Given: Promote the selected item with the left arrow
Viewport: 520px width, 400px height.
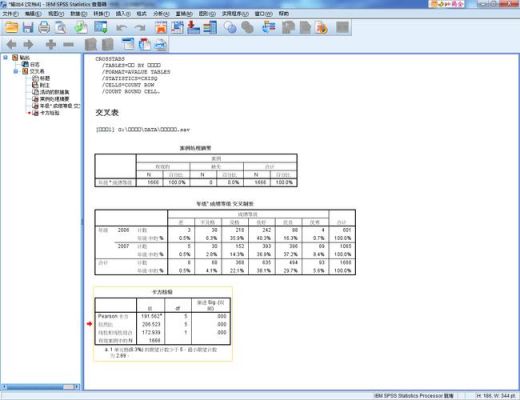Looking at the screenshot, I should tap(12, 44).
